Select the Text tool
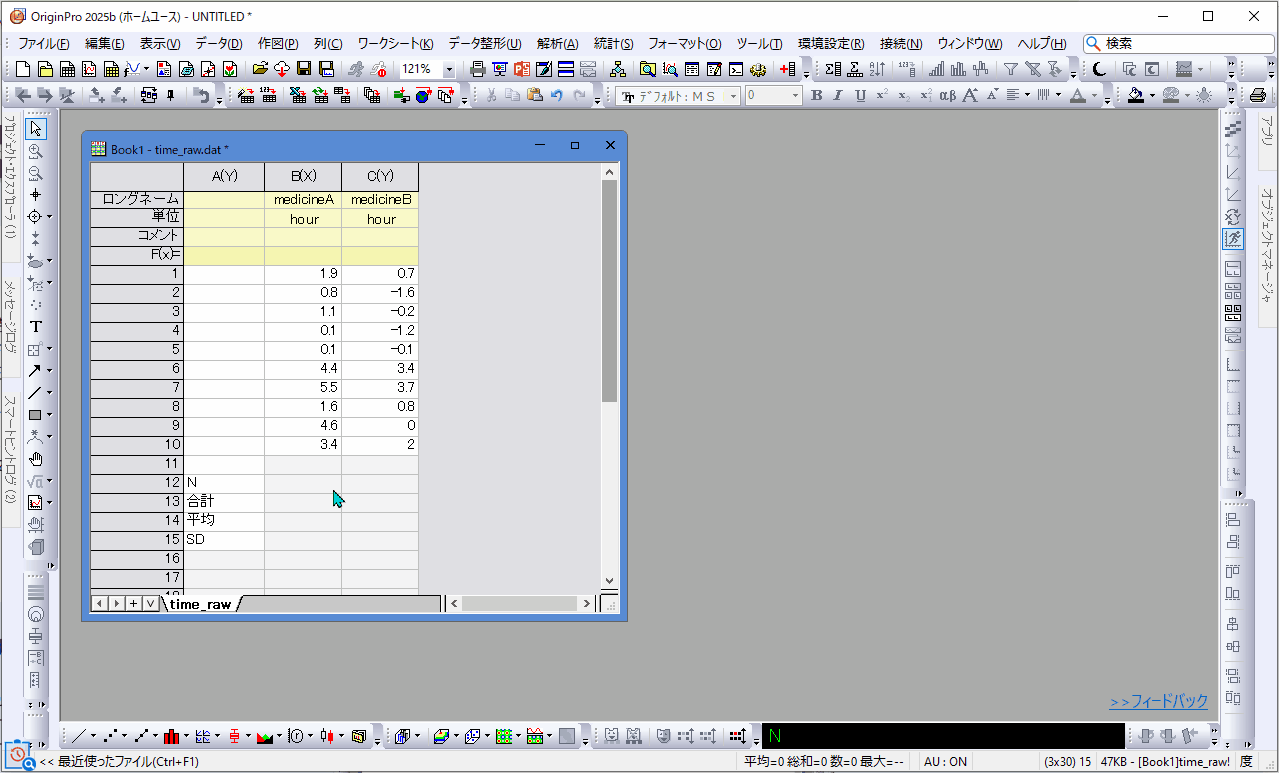Viewport: 1279px width, 773px height. [x=36, y=327]
